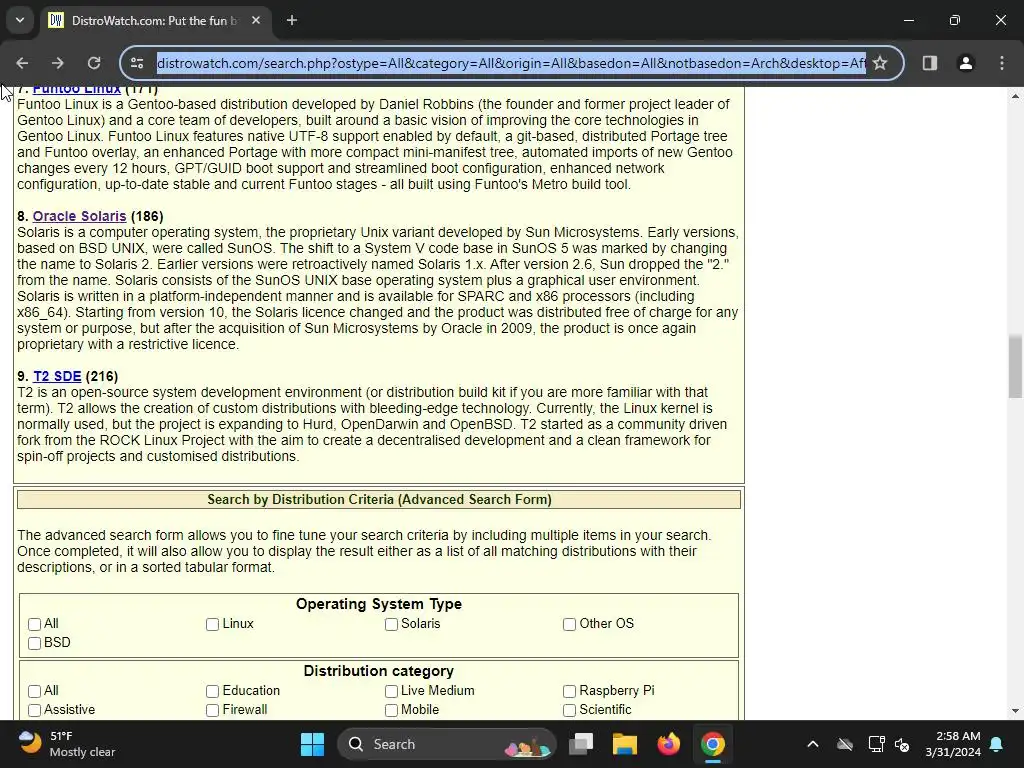Image resolution: width=1024 pixels, height=768 pixels.
Task: Open the Chrome profile menu
Action: coord(965,63)
